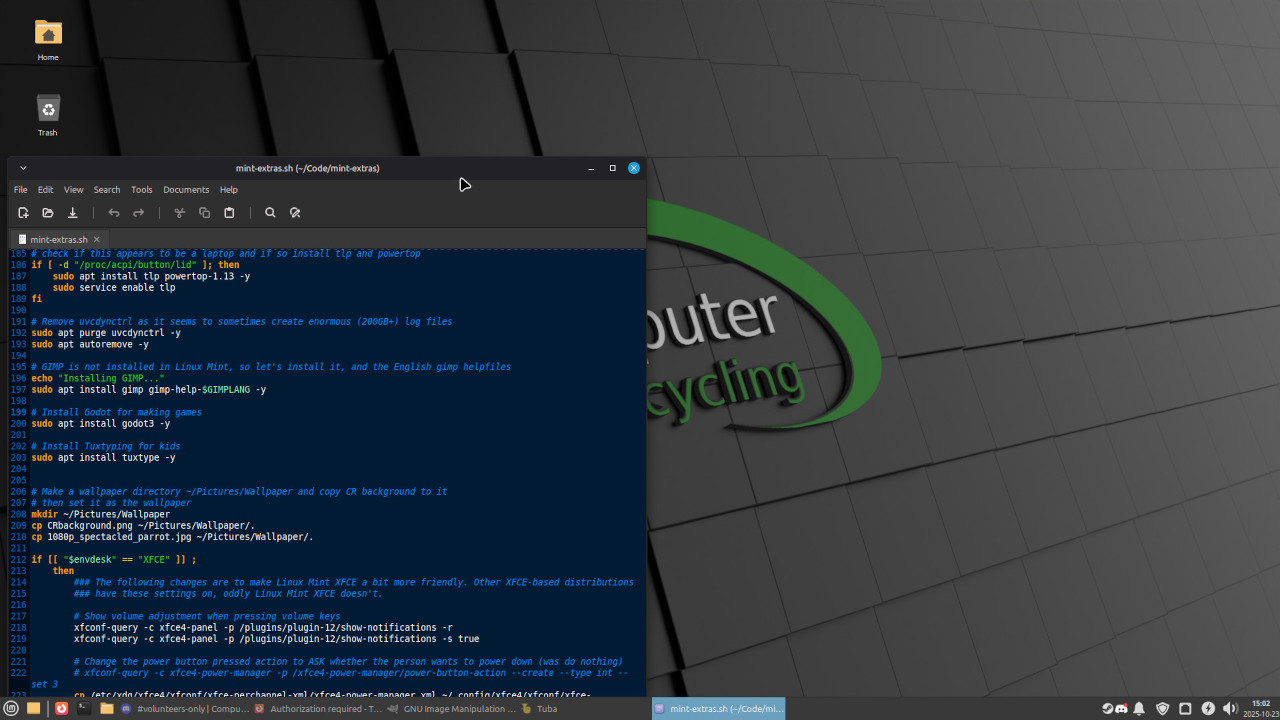
Task: Open Find with the magnifier icon
Action: click(x=270, y=213)
